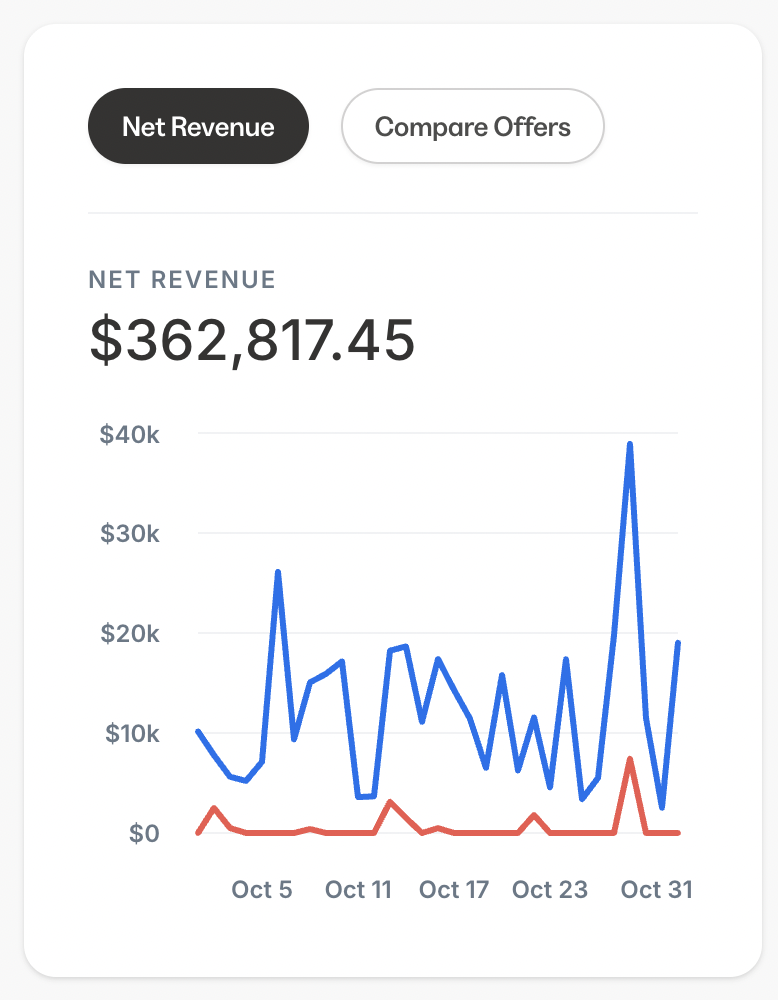Click the blue line's highest peak near $40k
This screenshot has width=778, height=1000.
(x=630, y=444)
